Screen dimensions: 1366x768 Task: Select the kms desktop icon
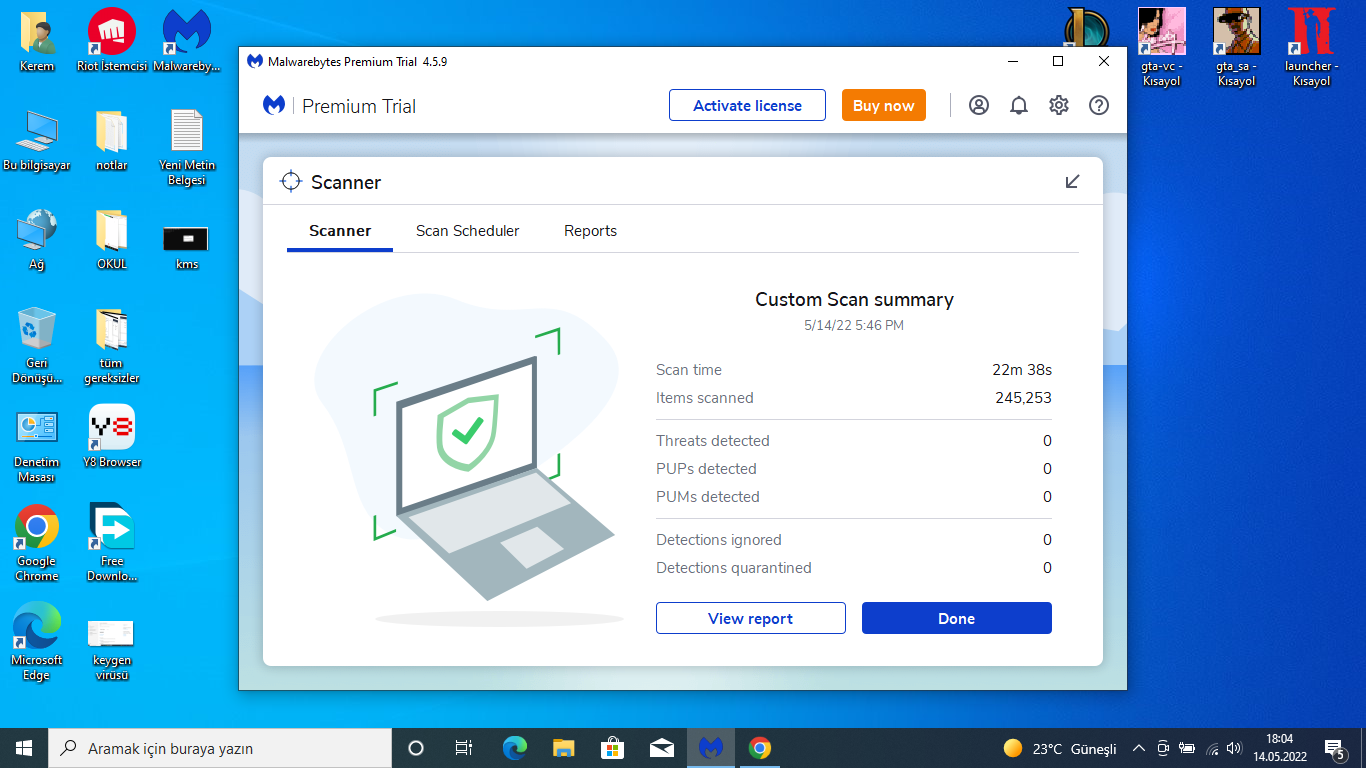click(x=187, y=246)
